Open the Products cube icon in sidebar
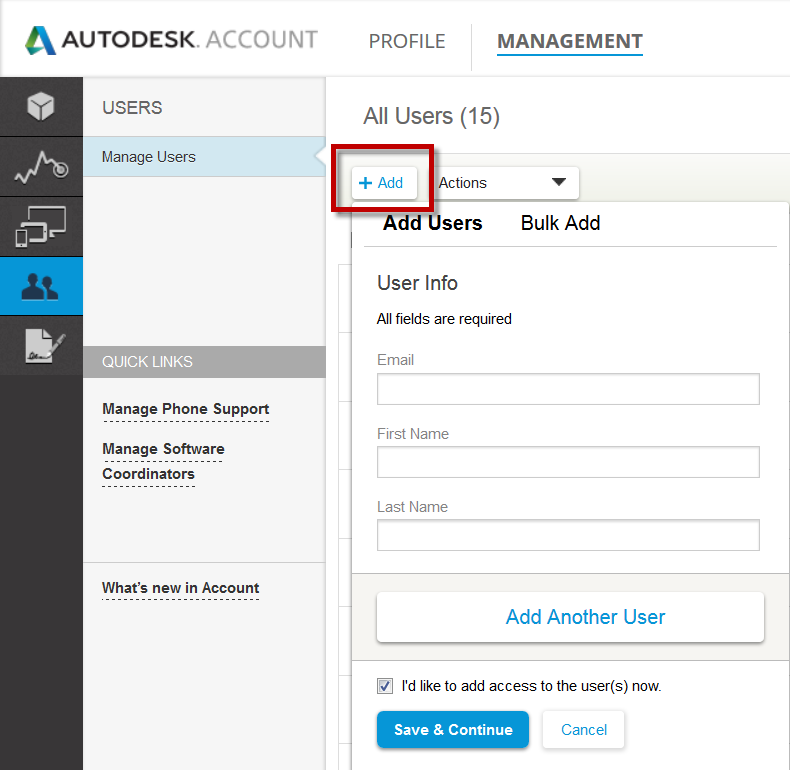This screenshot has width=790, height=770. pos(41,106)
